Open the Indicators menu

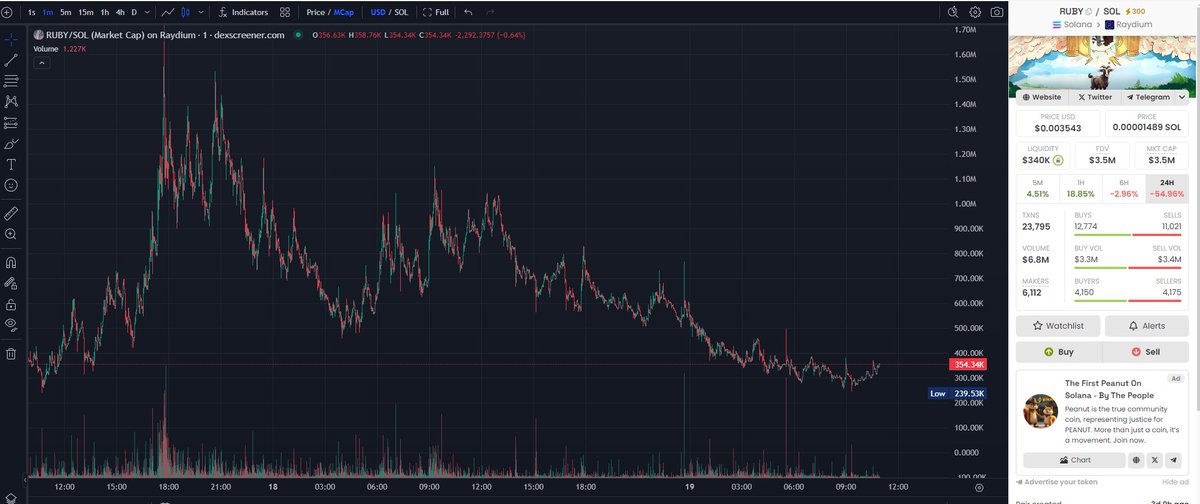243,12
